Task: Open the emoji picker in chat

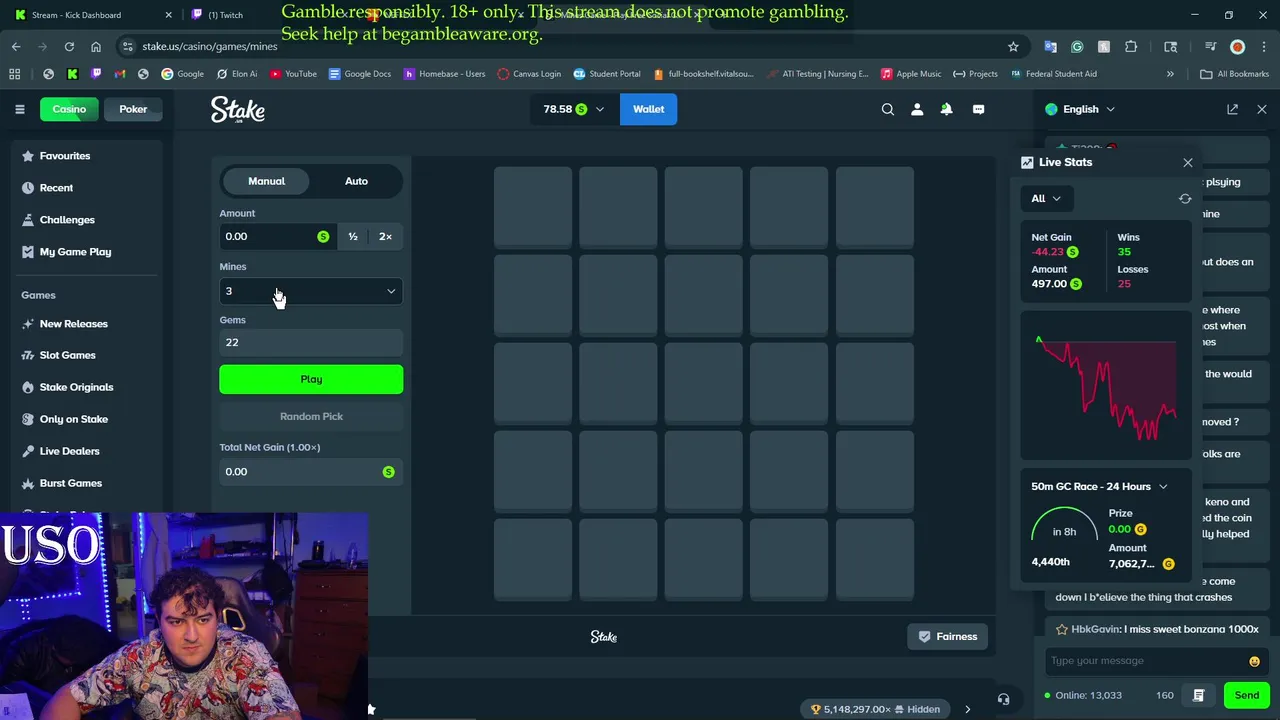Action: (1254, 661)
